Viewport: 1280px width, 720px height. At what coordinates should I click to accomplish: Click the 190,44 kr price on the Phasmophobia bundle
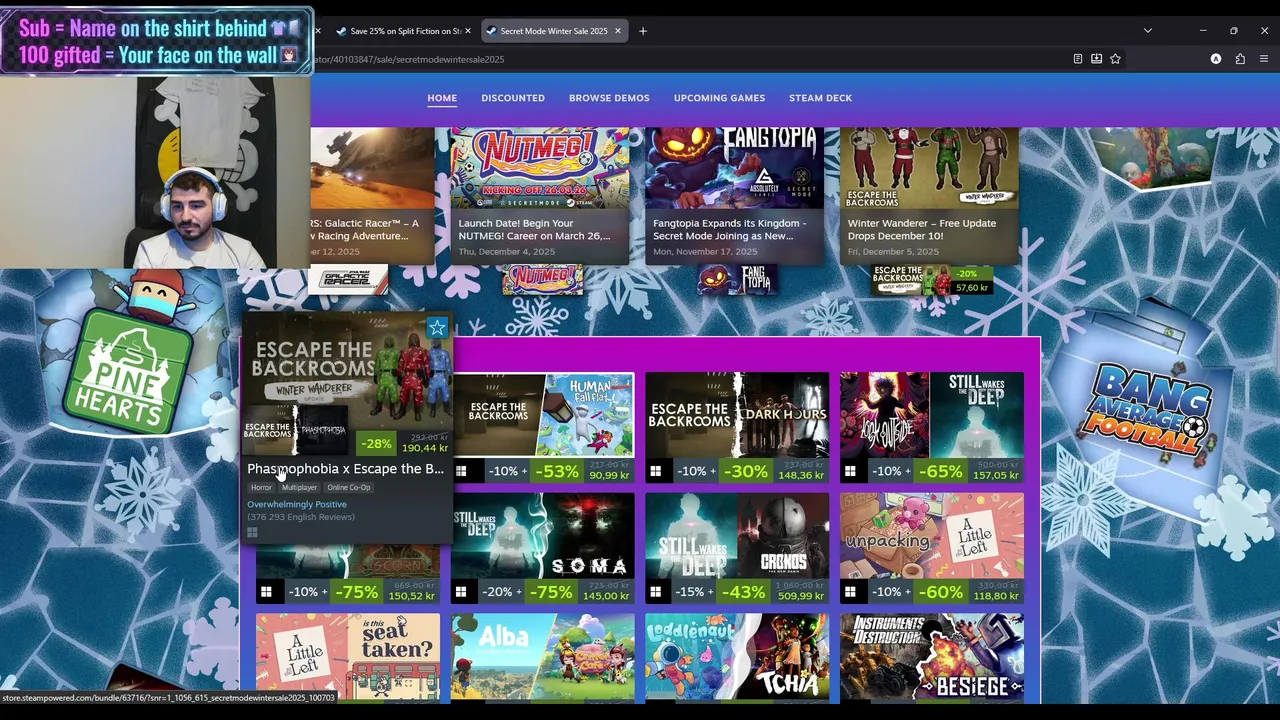click(x=424, y=448)
